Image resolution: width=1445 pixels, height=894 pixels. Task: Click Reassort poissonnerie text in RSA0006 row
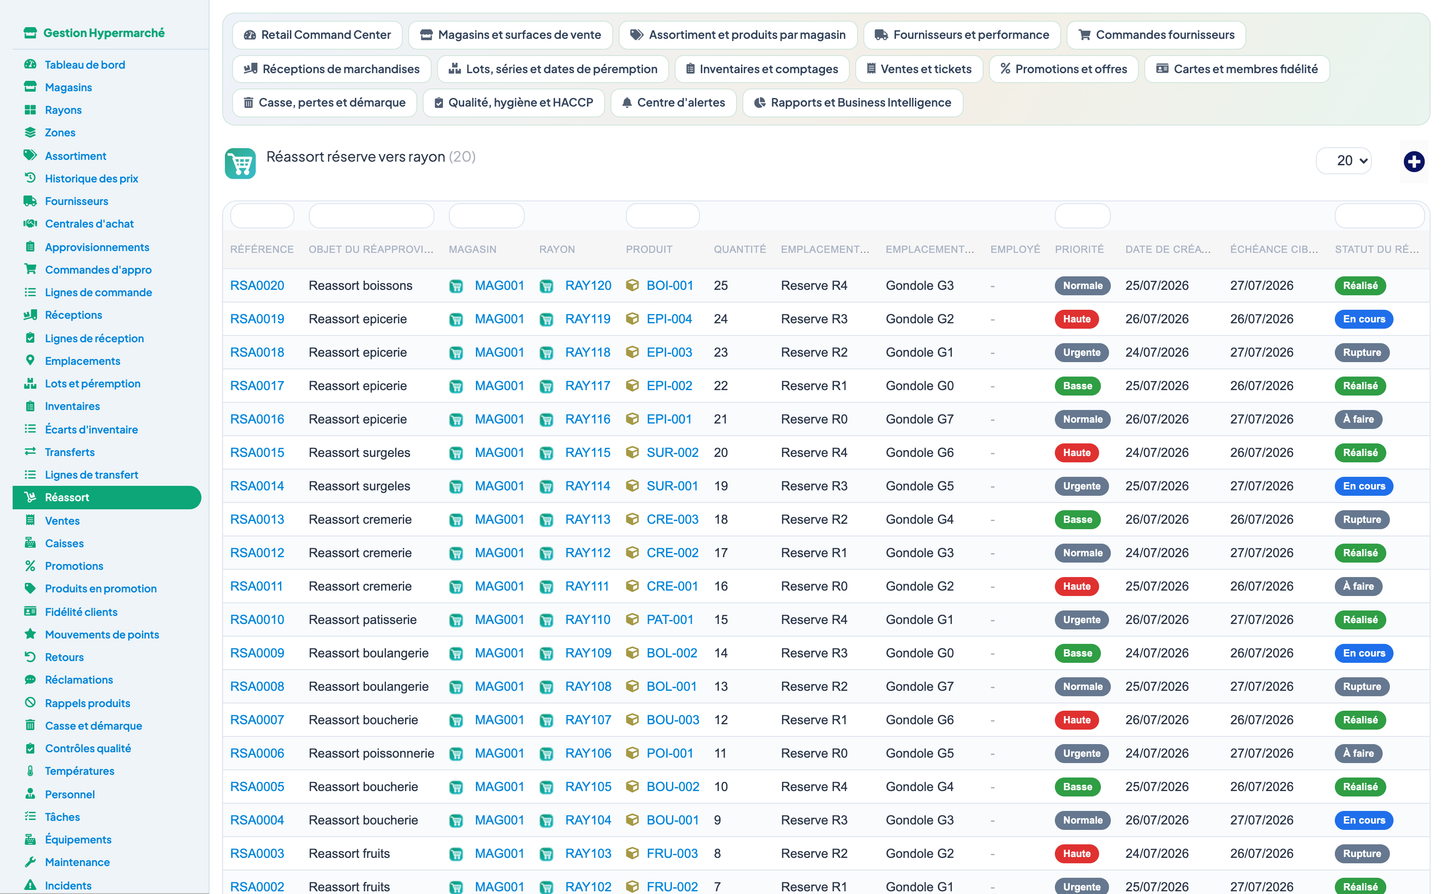371,754
